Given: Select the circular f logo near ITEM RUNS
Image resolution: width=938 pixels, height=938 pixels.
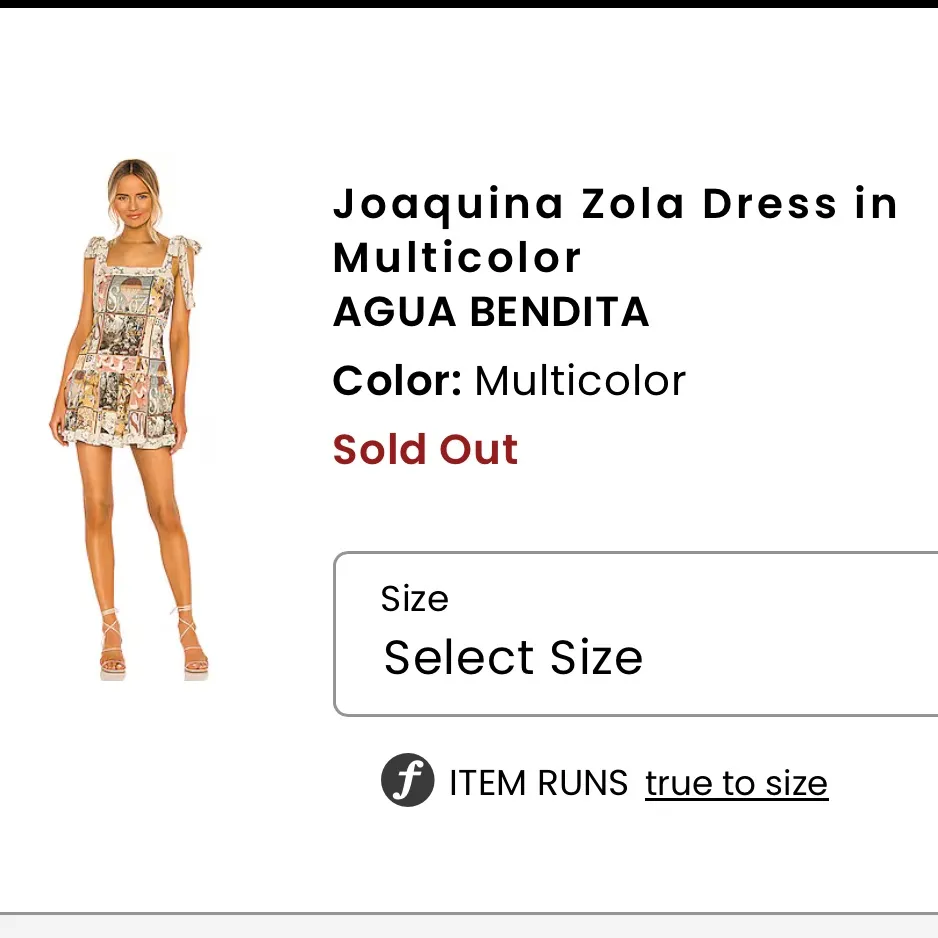Looking at the screenshot, I should coord(408,780).
